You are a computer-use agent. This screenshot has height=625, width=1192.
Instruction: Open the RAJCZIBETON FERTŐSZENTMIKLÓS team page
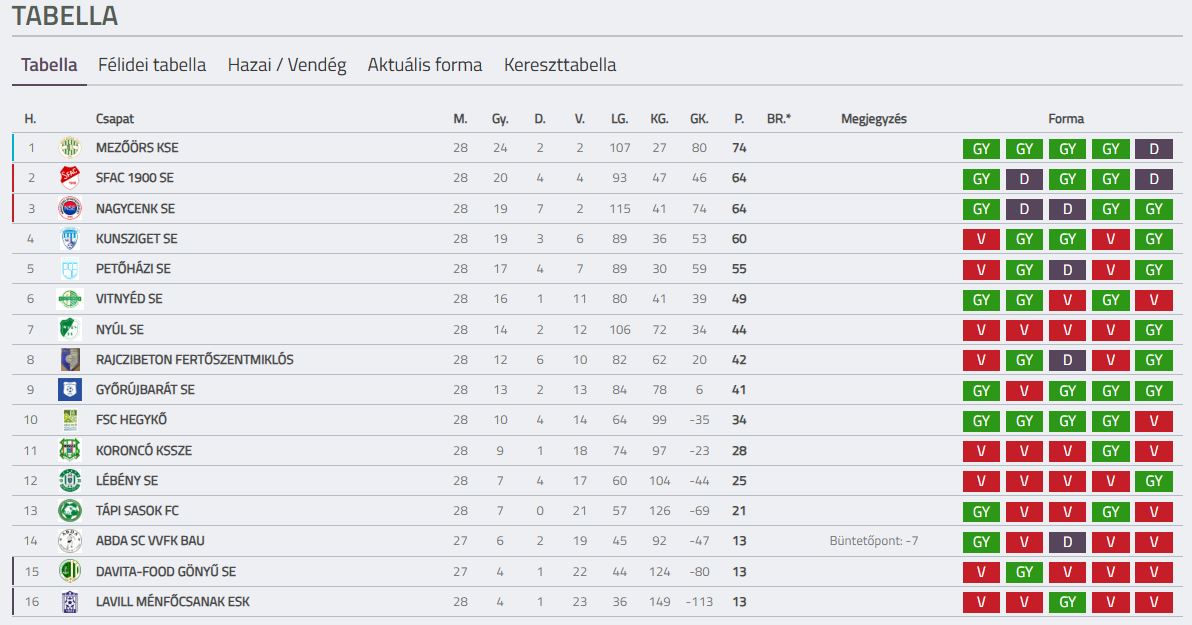pyautogui.click(x=195, y=360)
